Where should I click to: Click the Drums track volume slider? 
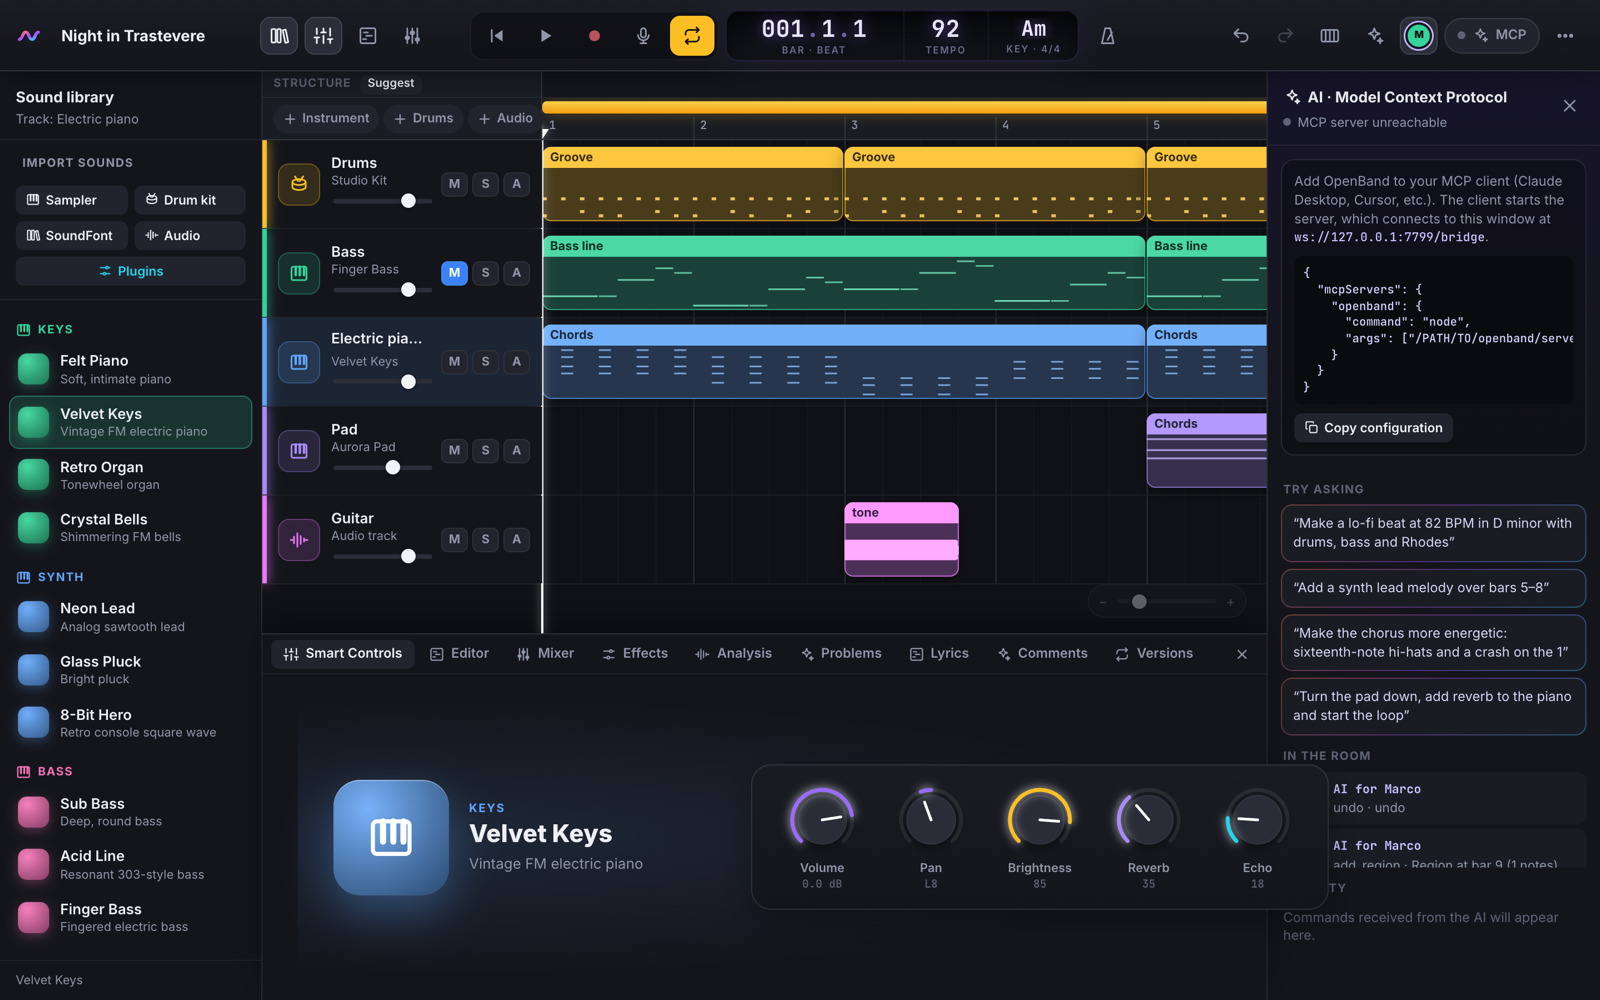[x=383, y=201]
